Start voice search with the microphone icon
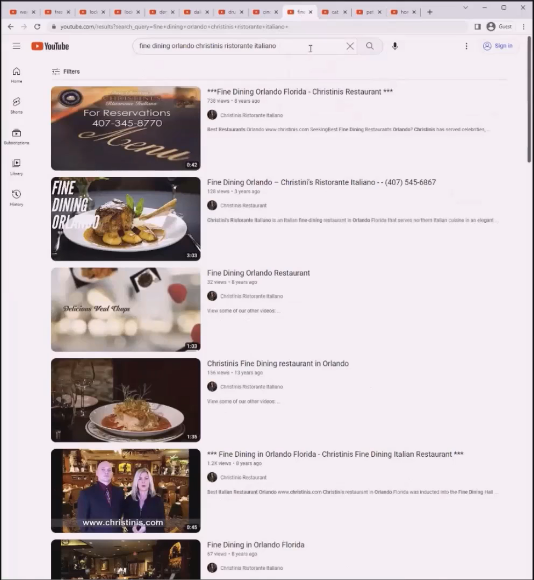The image size is (534, 580). pyautogui.click(x=395, y=46)
